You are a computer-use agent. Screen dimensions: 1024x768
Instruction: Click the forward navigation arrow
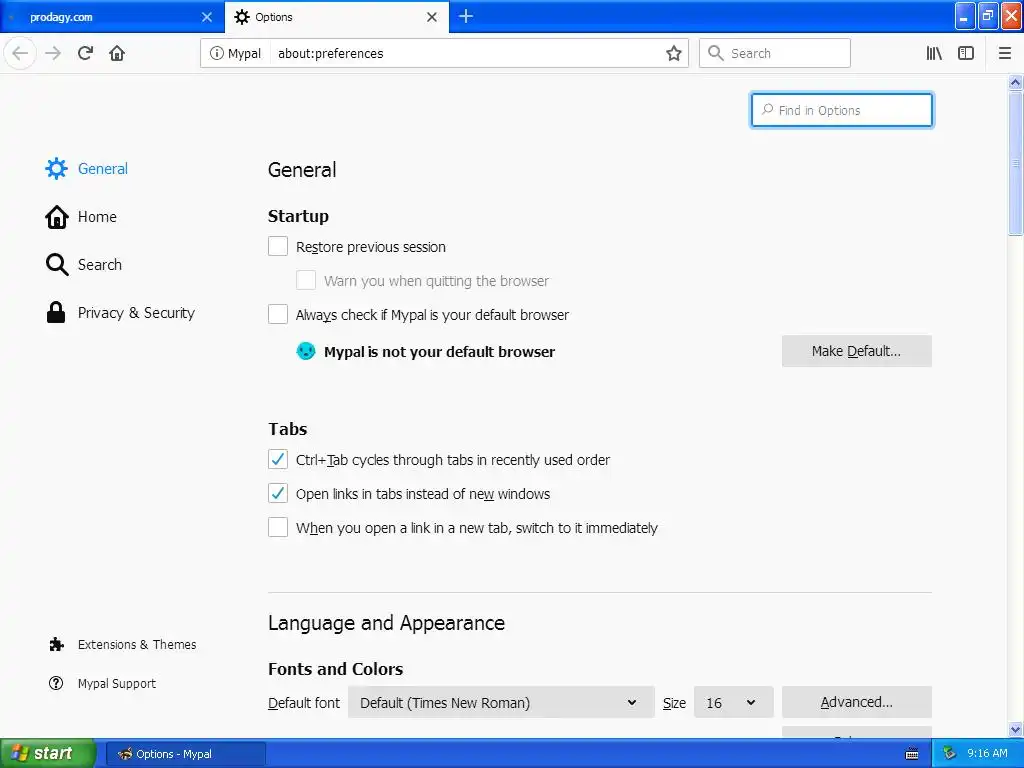(53, 53)
